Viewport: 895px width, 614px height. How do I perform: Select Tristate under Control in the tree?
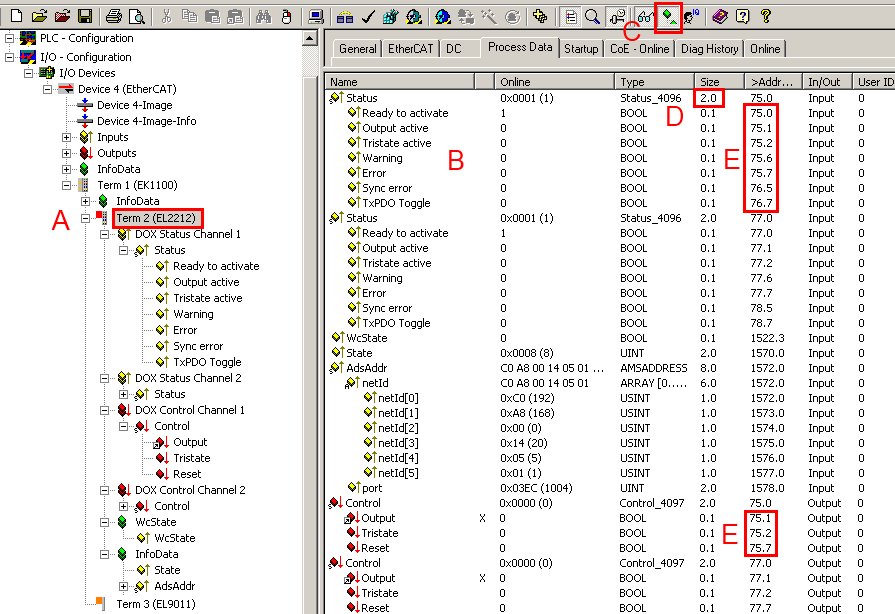192,458
